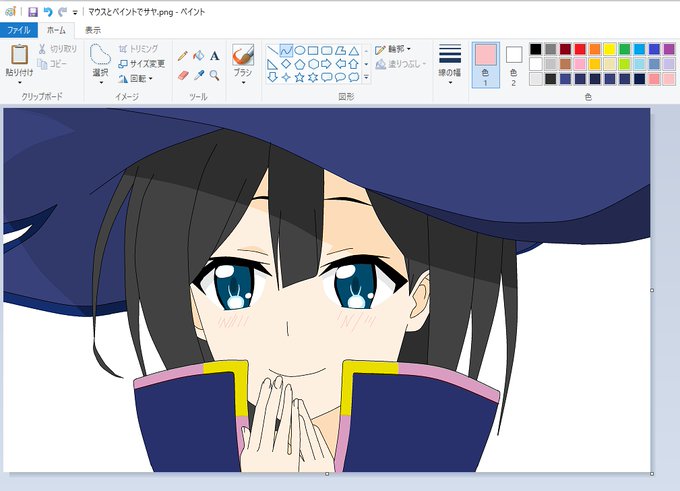Image resolution: width=680 pixels, height=491 pixels.
Task: Choose the Six-point star shape
Action: point(313,78)
